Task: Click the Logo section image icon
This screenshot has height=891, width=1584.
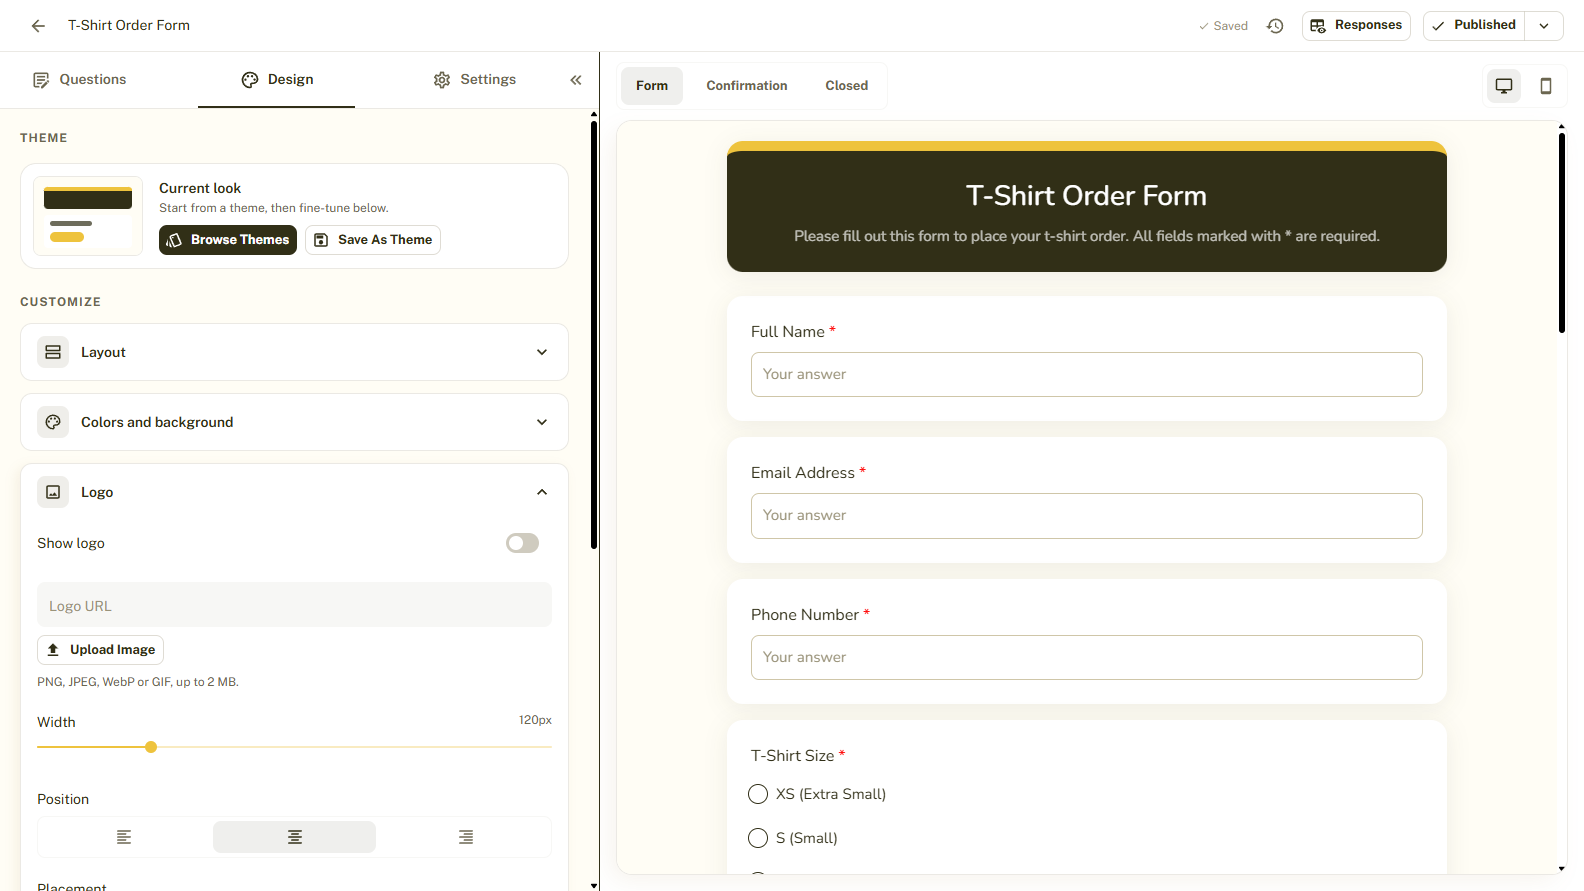Action: (53, 492)
